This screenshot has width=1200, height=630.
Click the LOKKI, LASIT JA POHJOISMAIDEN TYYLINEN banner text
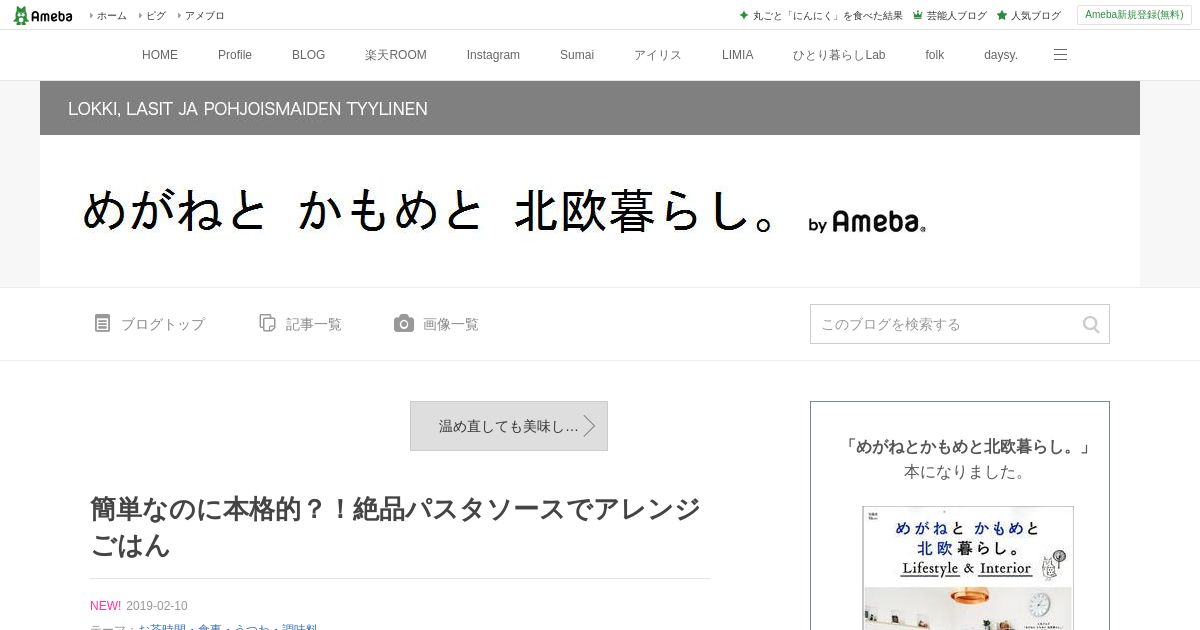coord(248,109)
